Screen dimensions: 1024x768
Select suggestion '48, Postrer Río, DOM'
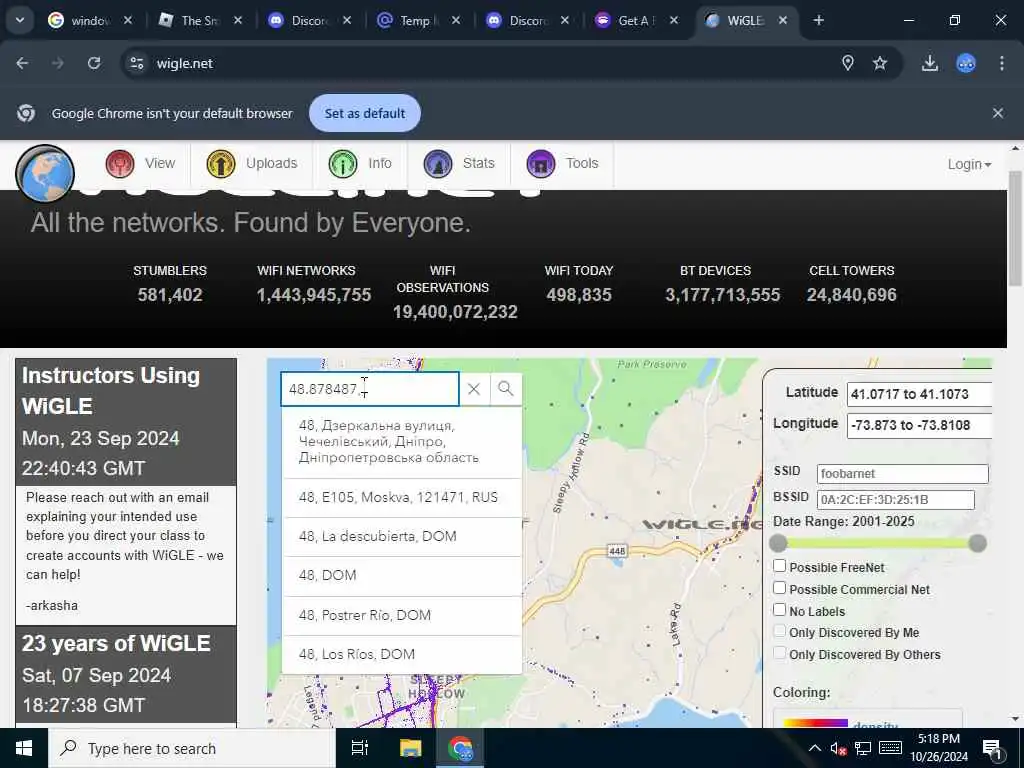click(x=402, y=615)
